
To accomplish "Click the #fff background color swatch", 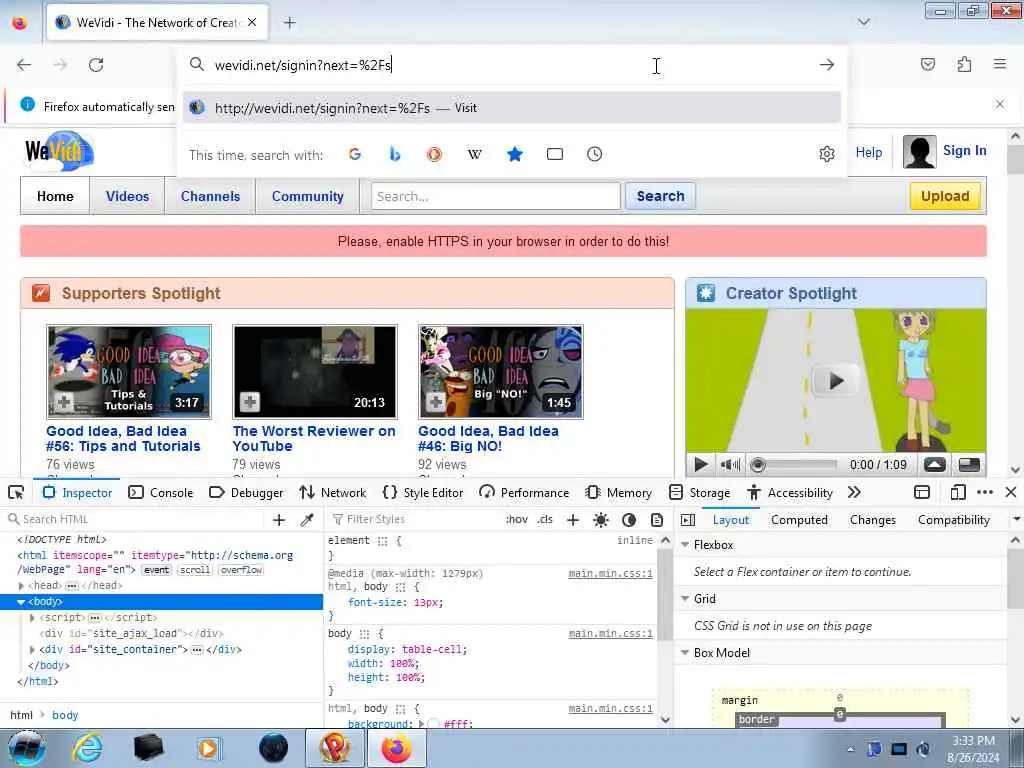I will [x=434, y=724].
